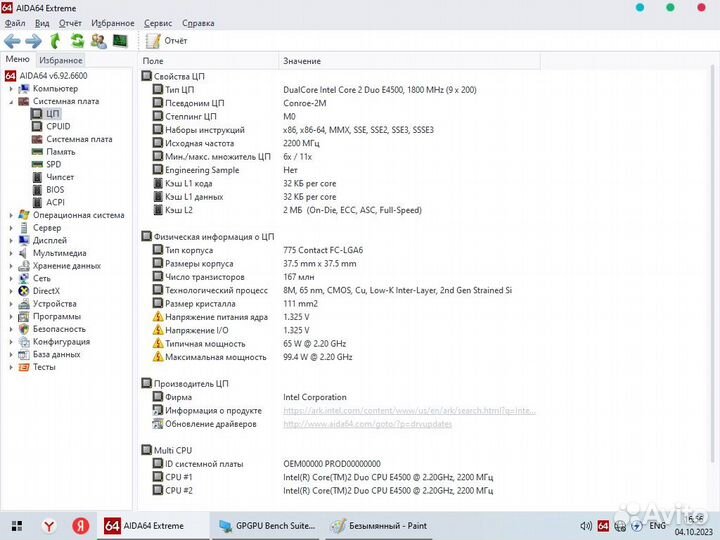Open the SPD item in the sidebar
Screen dimensions: 720x540
(54, 164)
